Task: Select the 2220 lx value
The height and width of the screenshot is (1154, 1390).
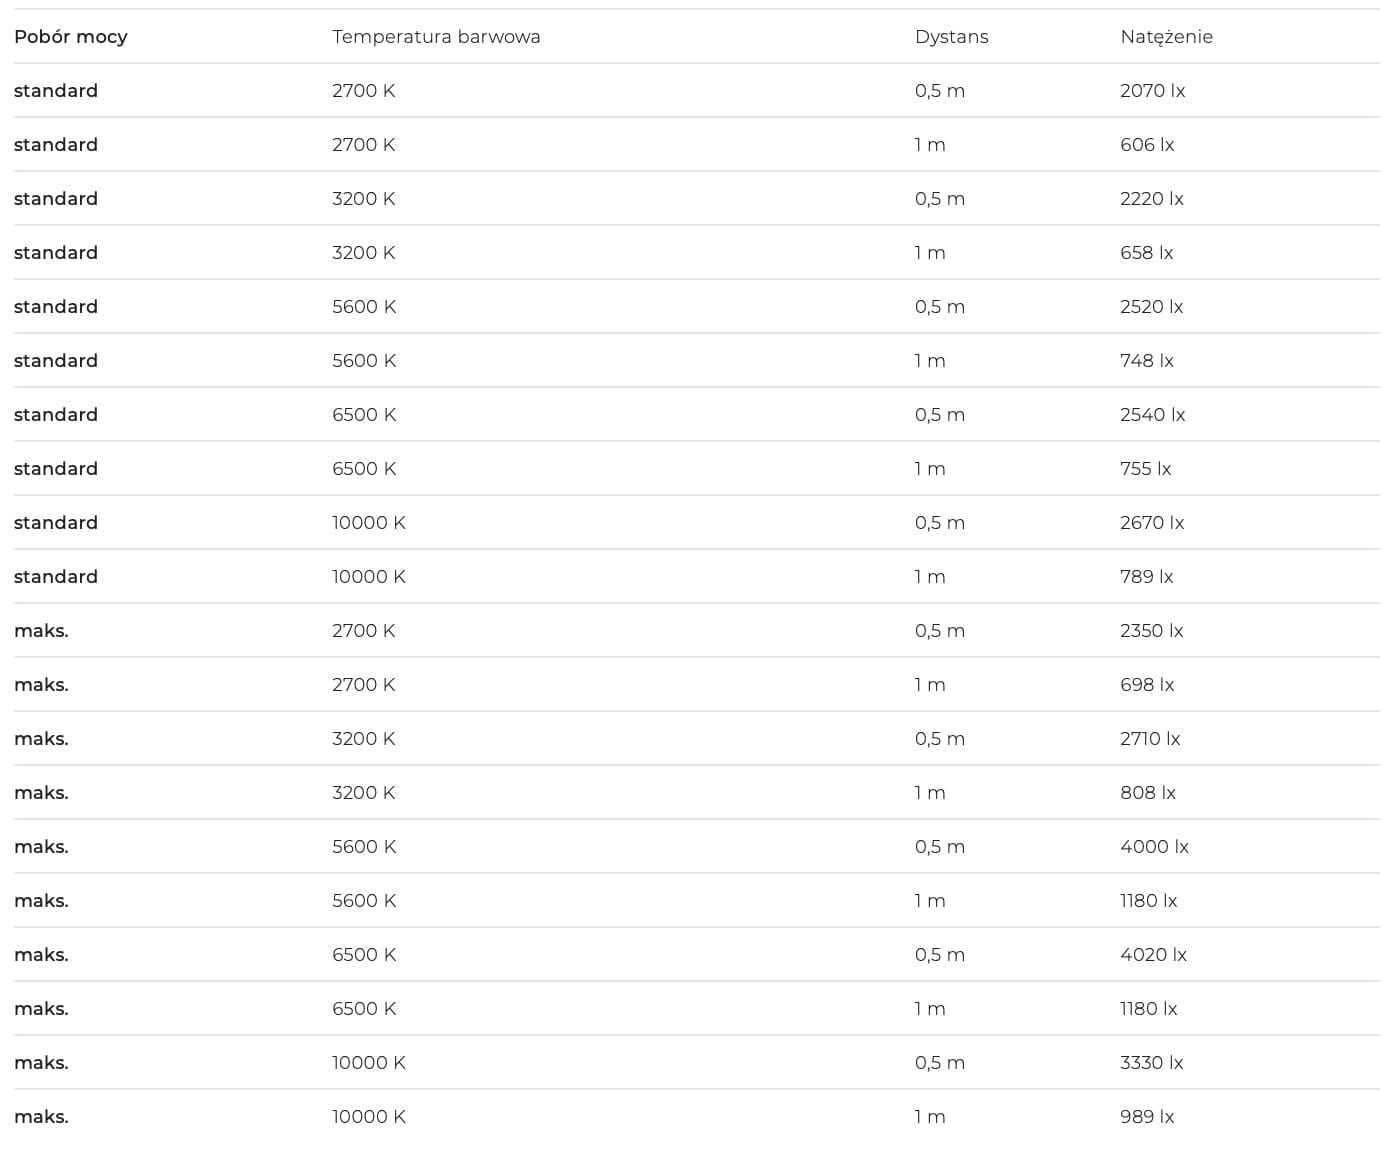Action: 1152,199
